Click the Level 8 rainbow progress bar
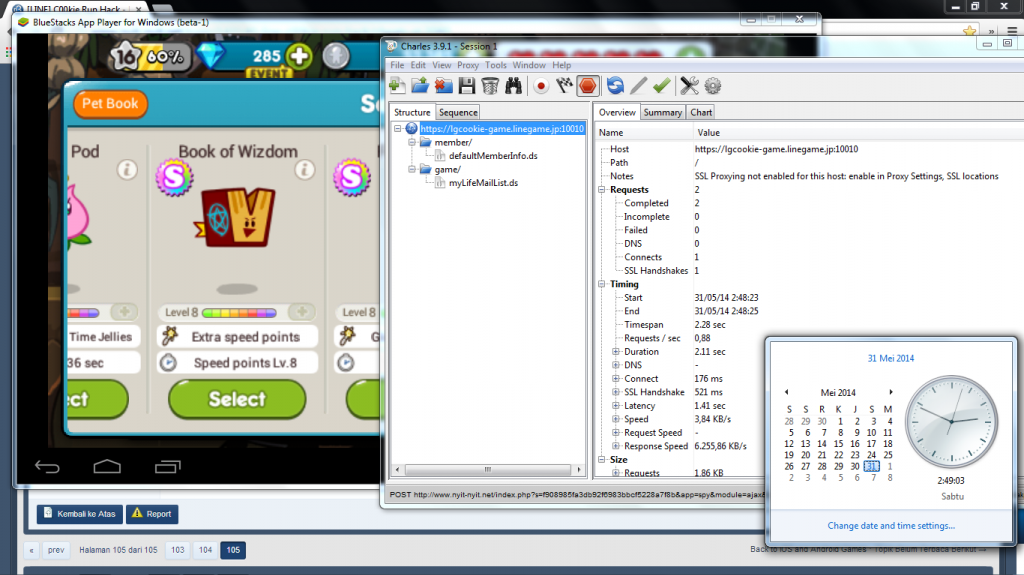This screenshot has height=575, width=1024. coord(240,312)
